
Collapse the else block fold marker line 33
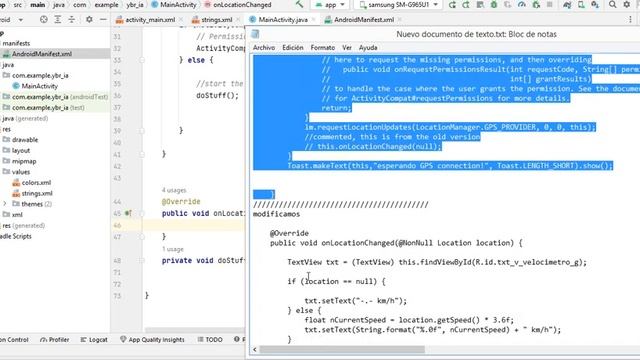(x=142, y=60)
